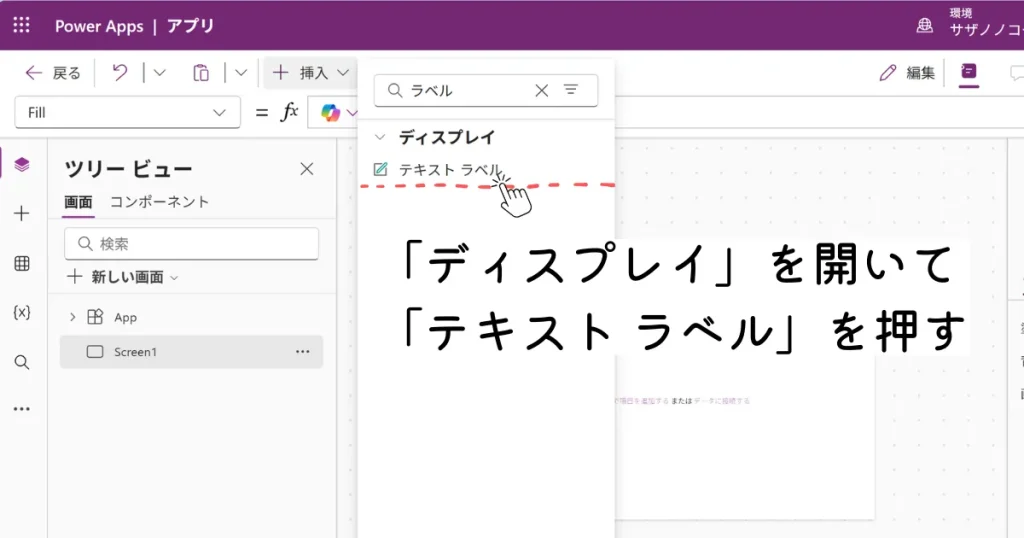Viewport: 1024px width, 538px height.
Task: Click the 戻る back button
Action: coord(53,73)
